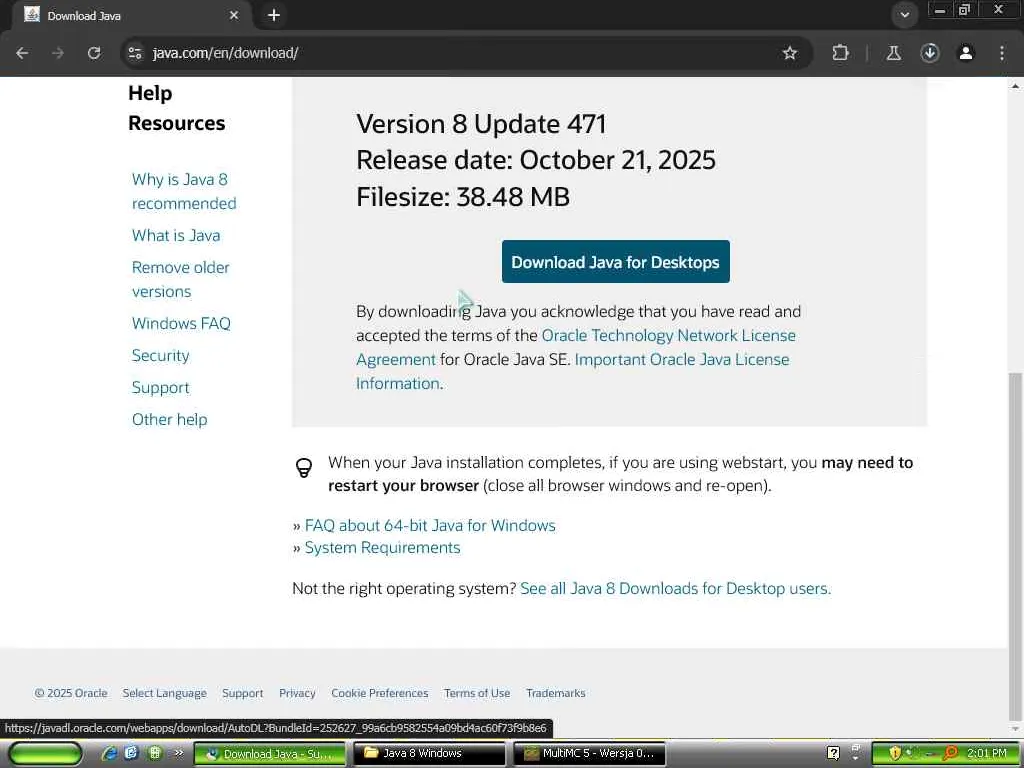Open the Privacy footer link
The image size is (1024, 768).
pyautogui.click(x=297, y=693)
